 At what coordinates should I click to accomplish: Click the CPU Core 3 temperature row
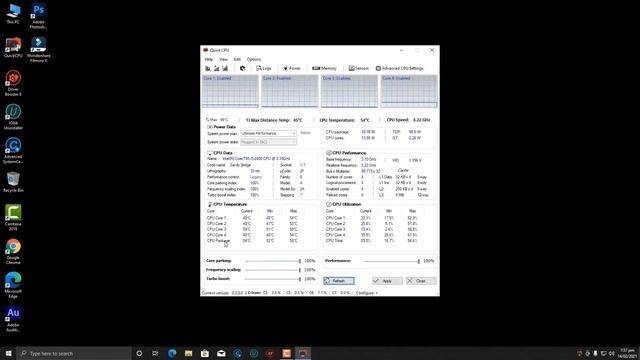253,229
